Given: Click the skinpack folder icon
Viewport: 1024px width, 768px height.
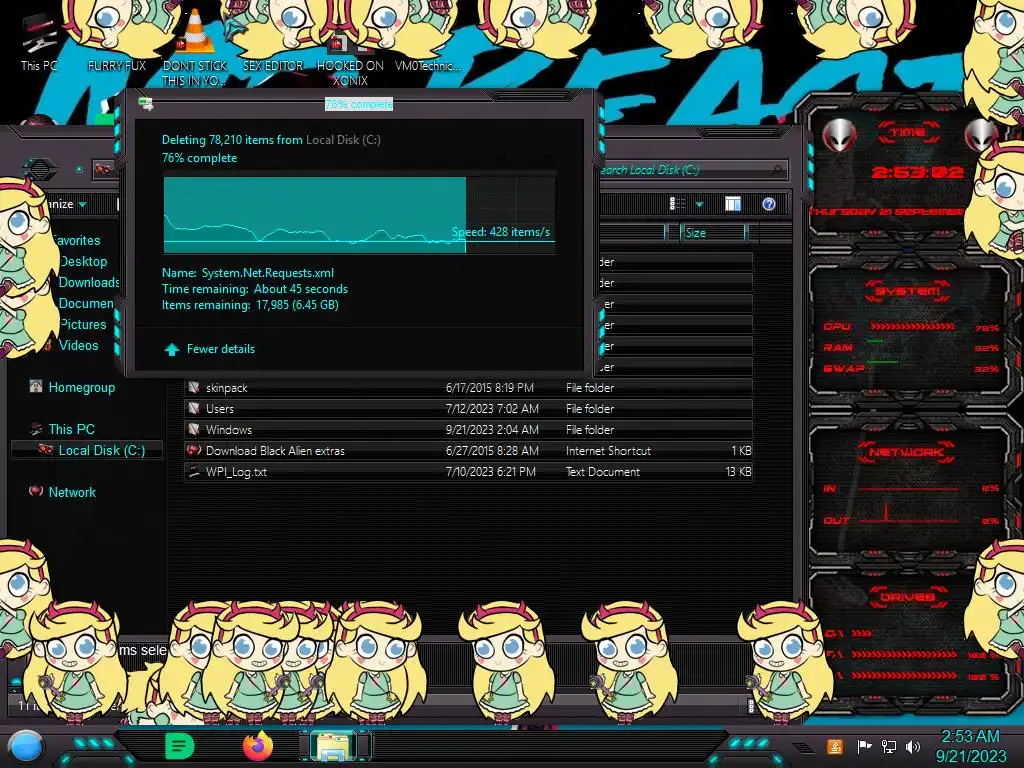Looking at the screenshot, I should (x=194, y=387).
